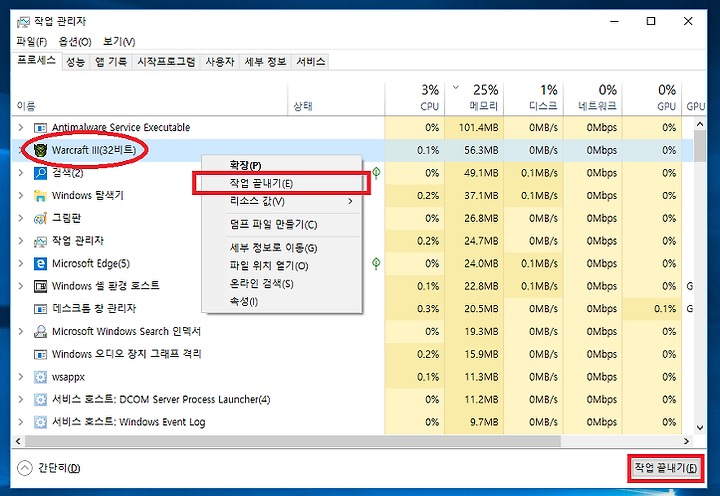This screenshot has width=720, height=496.
Task: Click the 작업 끝내기(E) button at bottom right
Action: (665, 468)
